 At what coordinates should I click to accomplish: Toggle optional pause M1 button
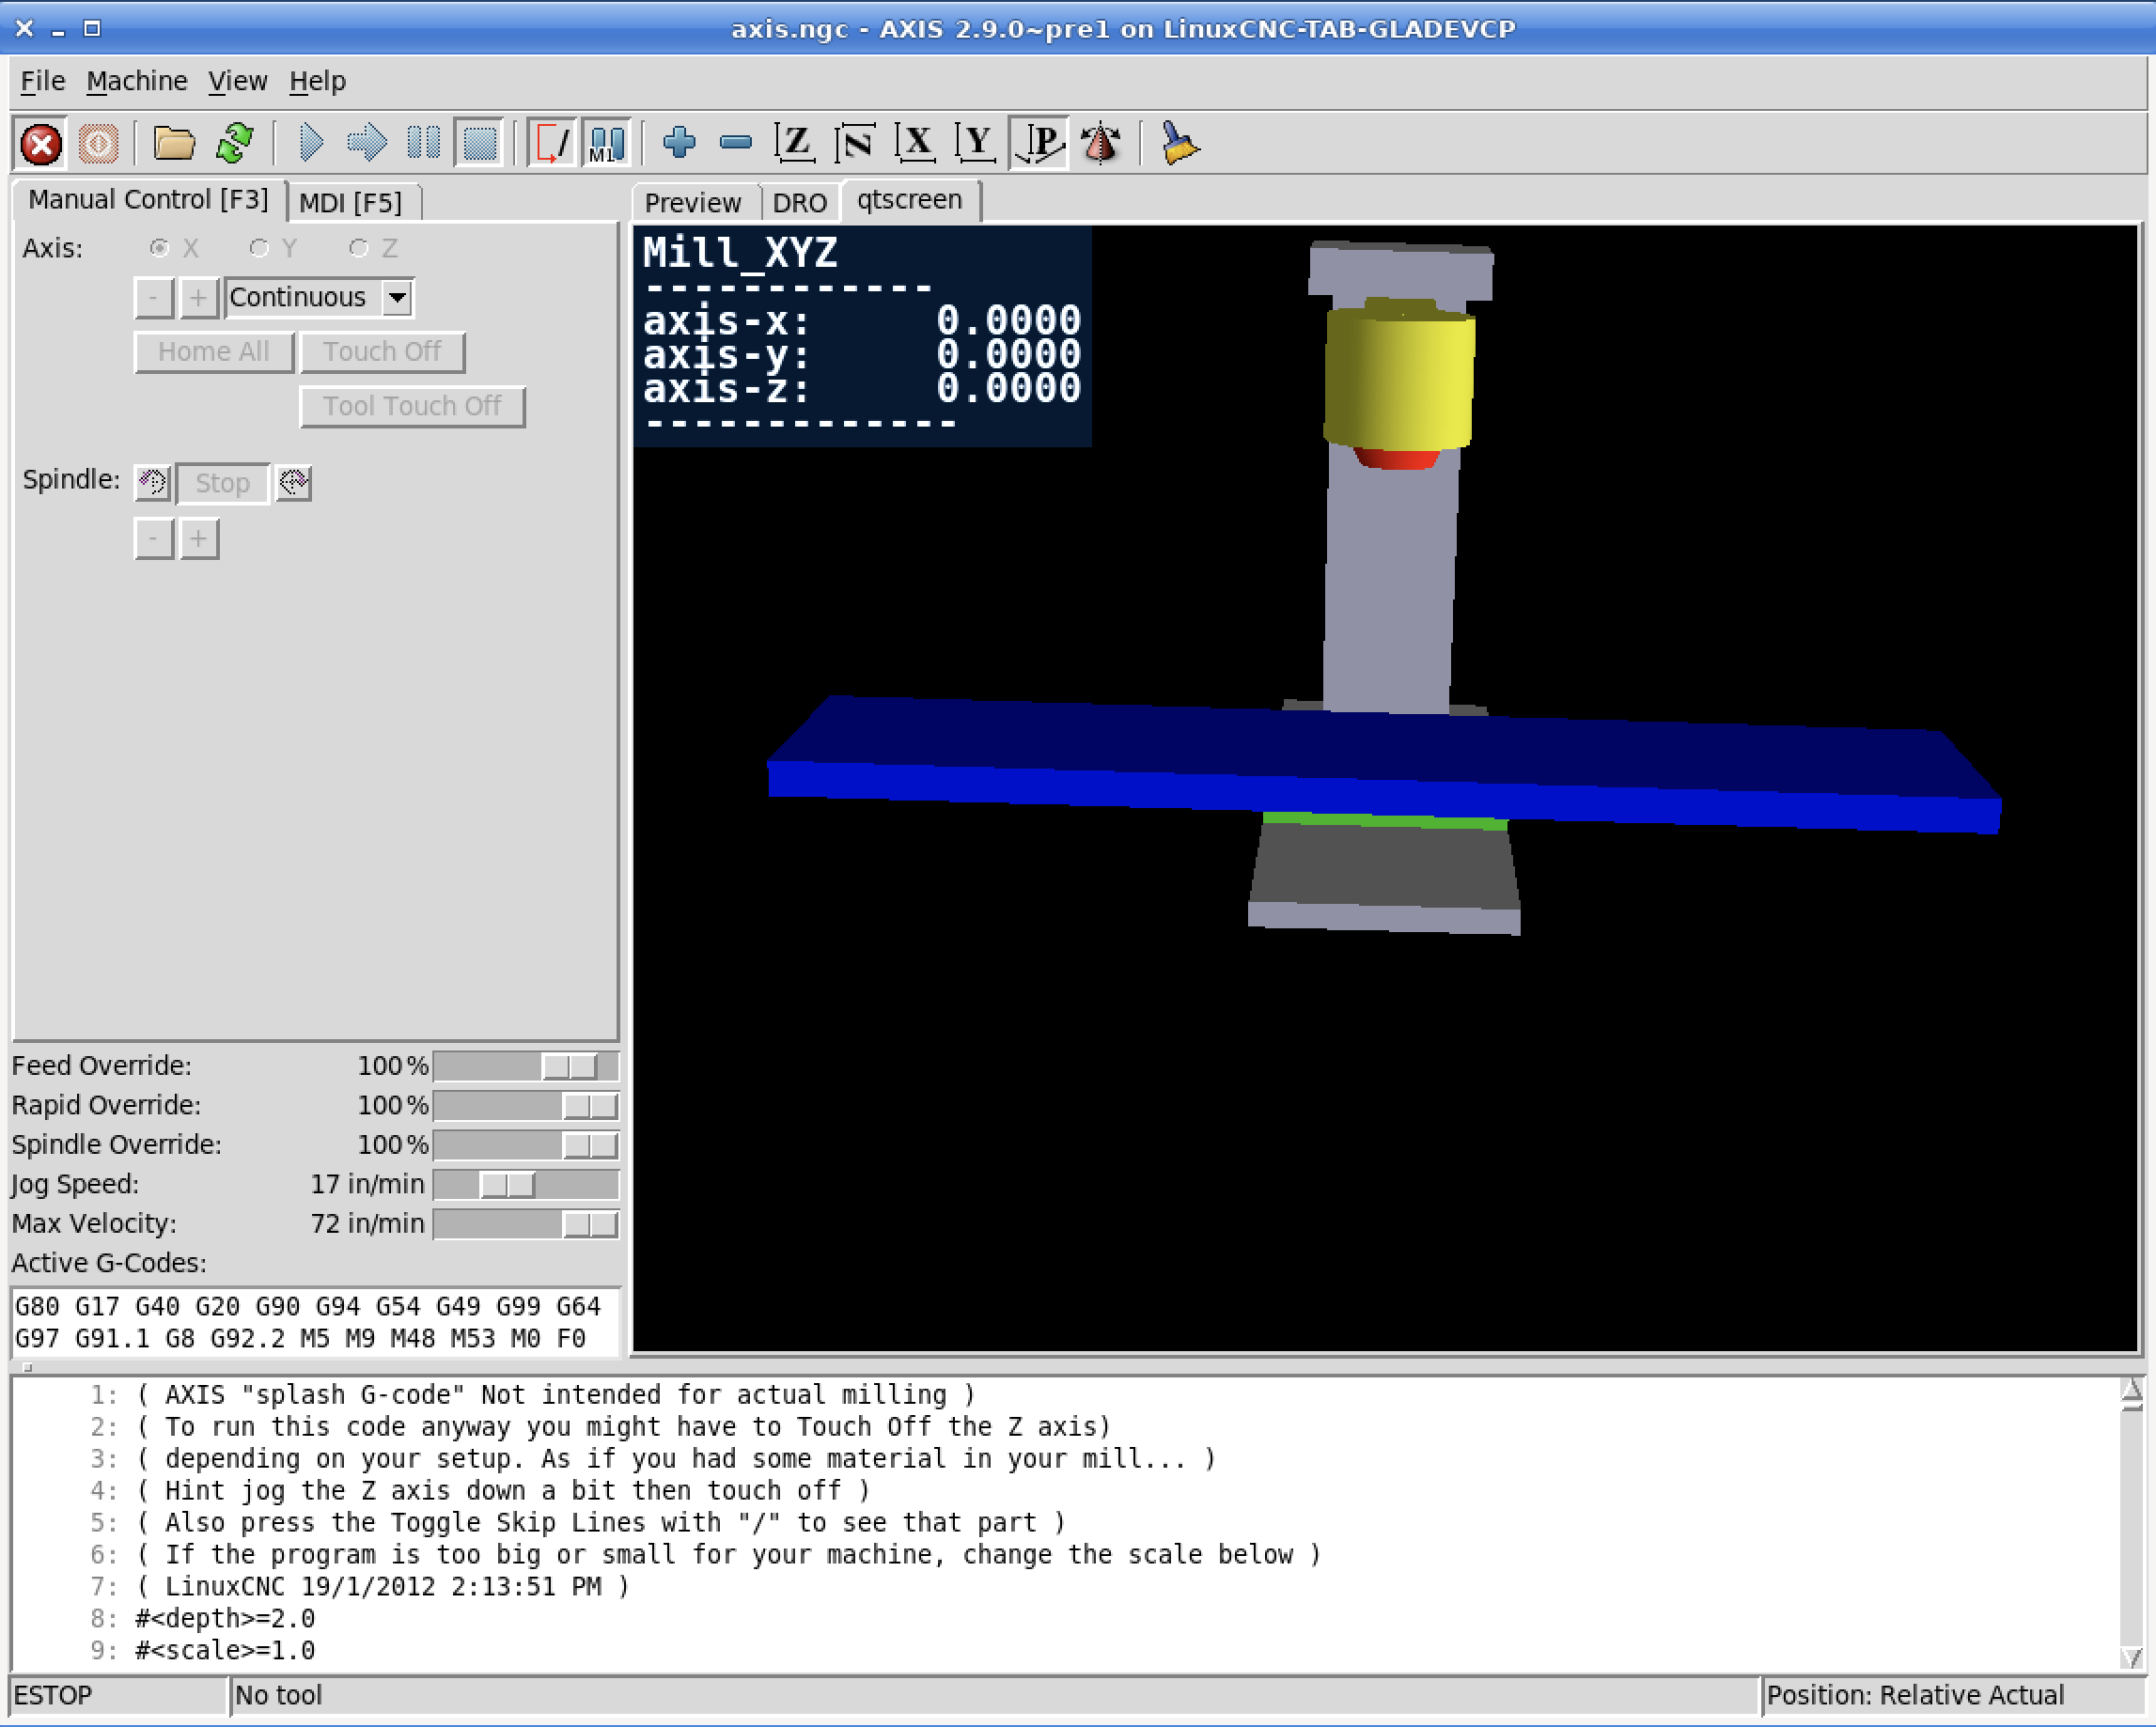pyautogui.click(x=607, y=143)
